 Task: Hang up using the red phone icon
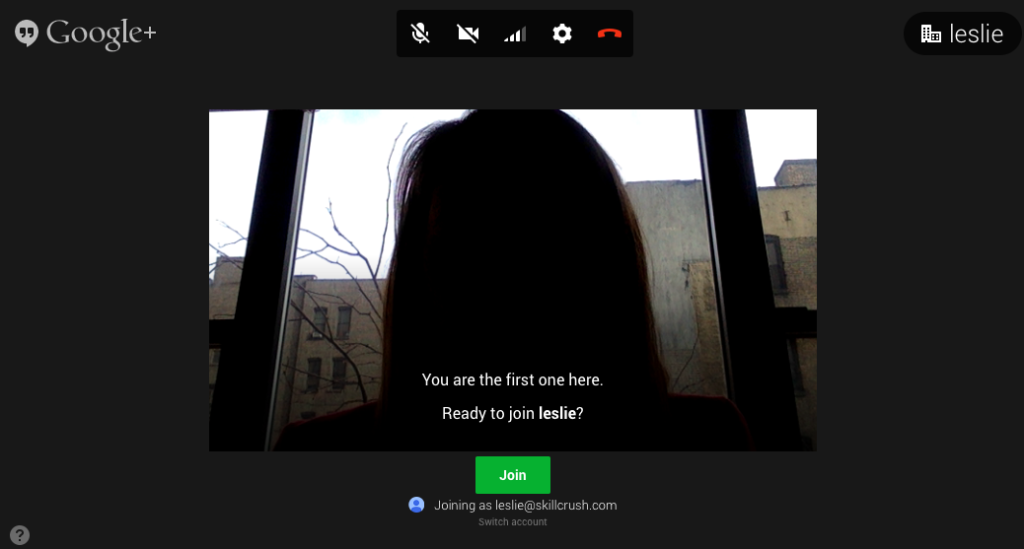(609, 34)
